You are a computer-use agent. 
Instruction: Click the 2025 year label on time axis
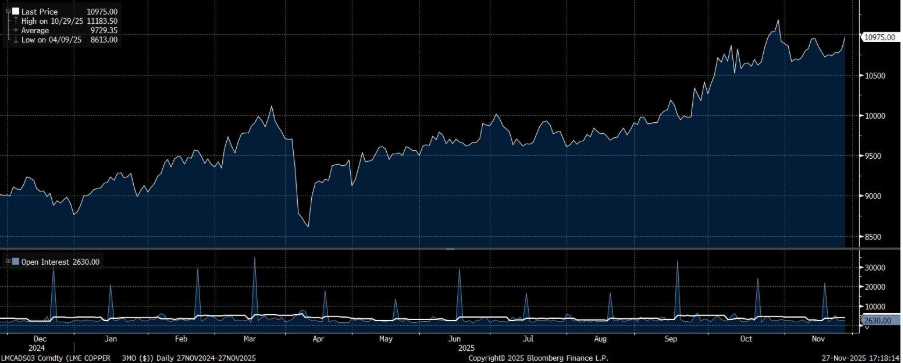click(465, 348)
